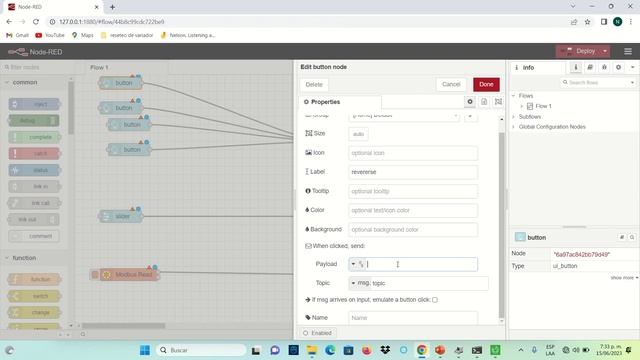
Task: Open the help book sidebar icon
Action: click(590, 67)
